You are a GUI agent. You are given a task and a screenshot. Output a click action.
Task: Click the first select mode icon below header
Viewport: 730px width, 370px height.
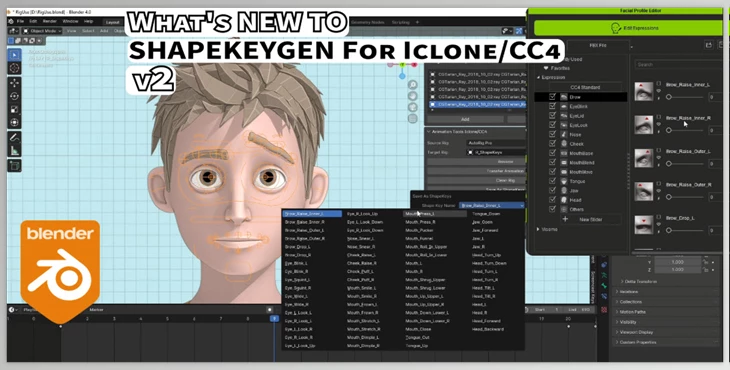(11, 40)
